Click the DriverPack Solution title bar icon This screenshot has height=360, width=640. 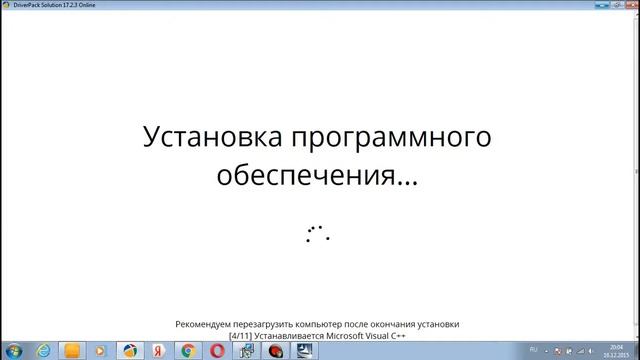pyautogui.click(x=6, y=5)
